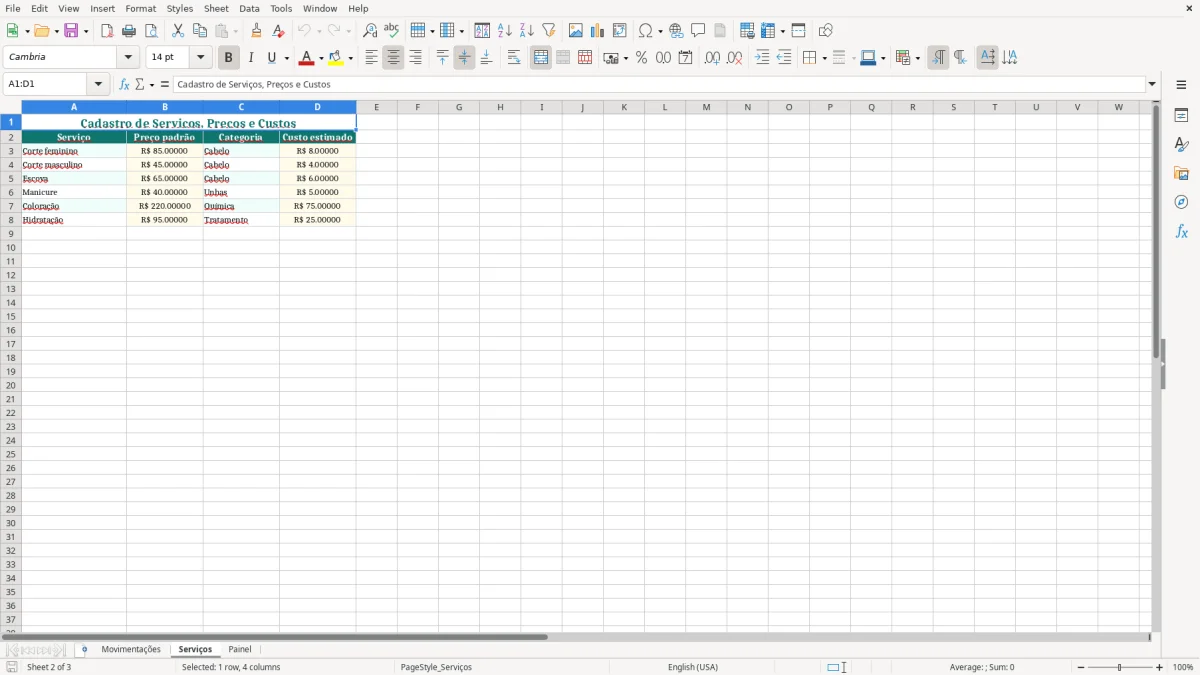Open the Sheet menu
The width and height of the screenshot is (1200, 675).
pyautogui.click(x=216, y=8)
